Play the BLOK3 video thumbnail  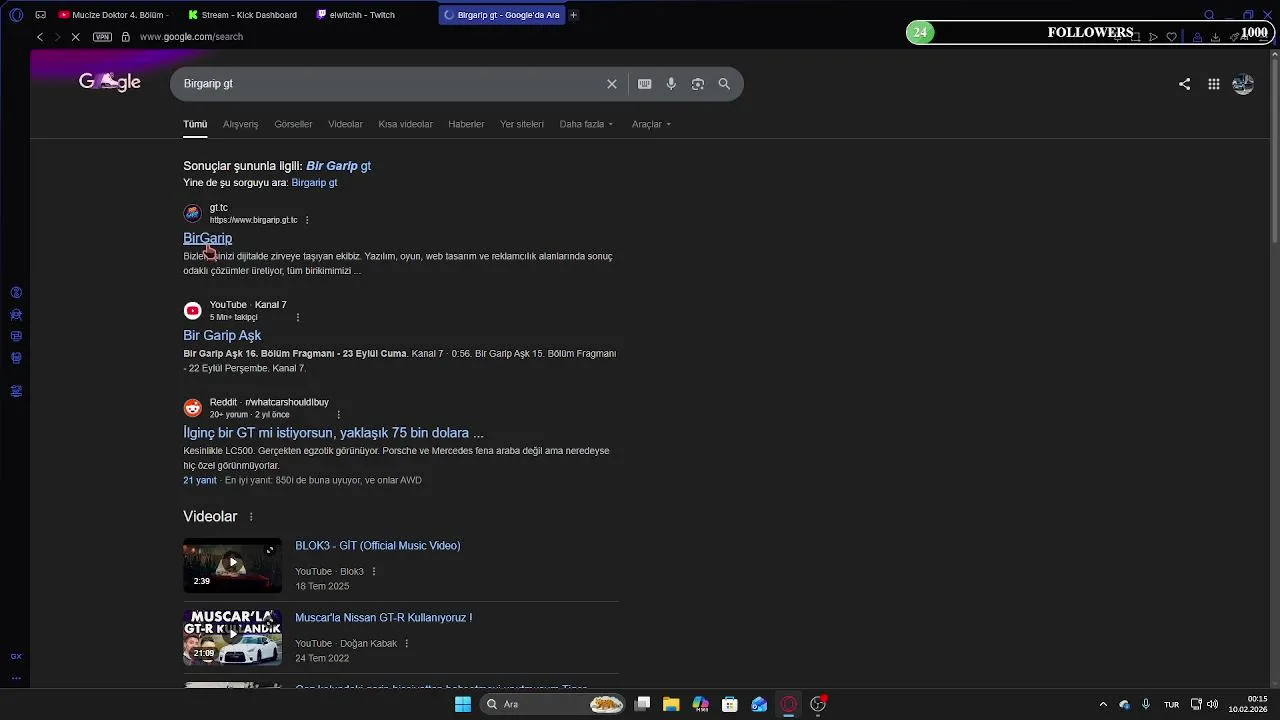pyautogui.click(x=232, y=565)
